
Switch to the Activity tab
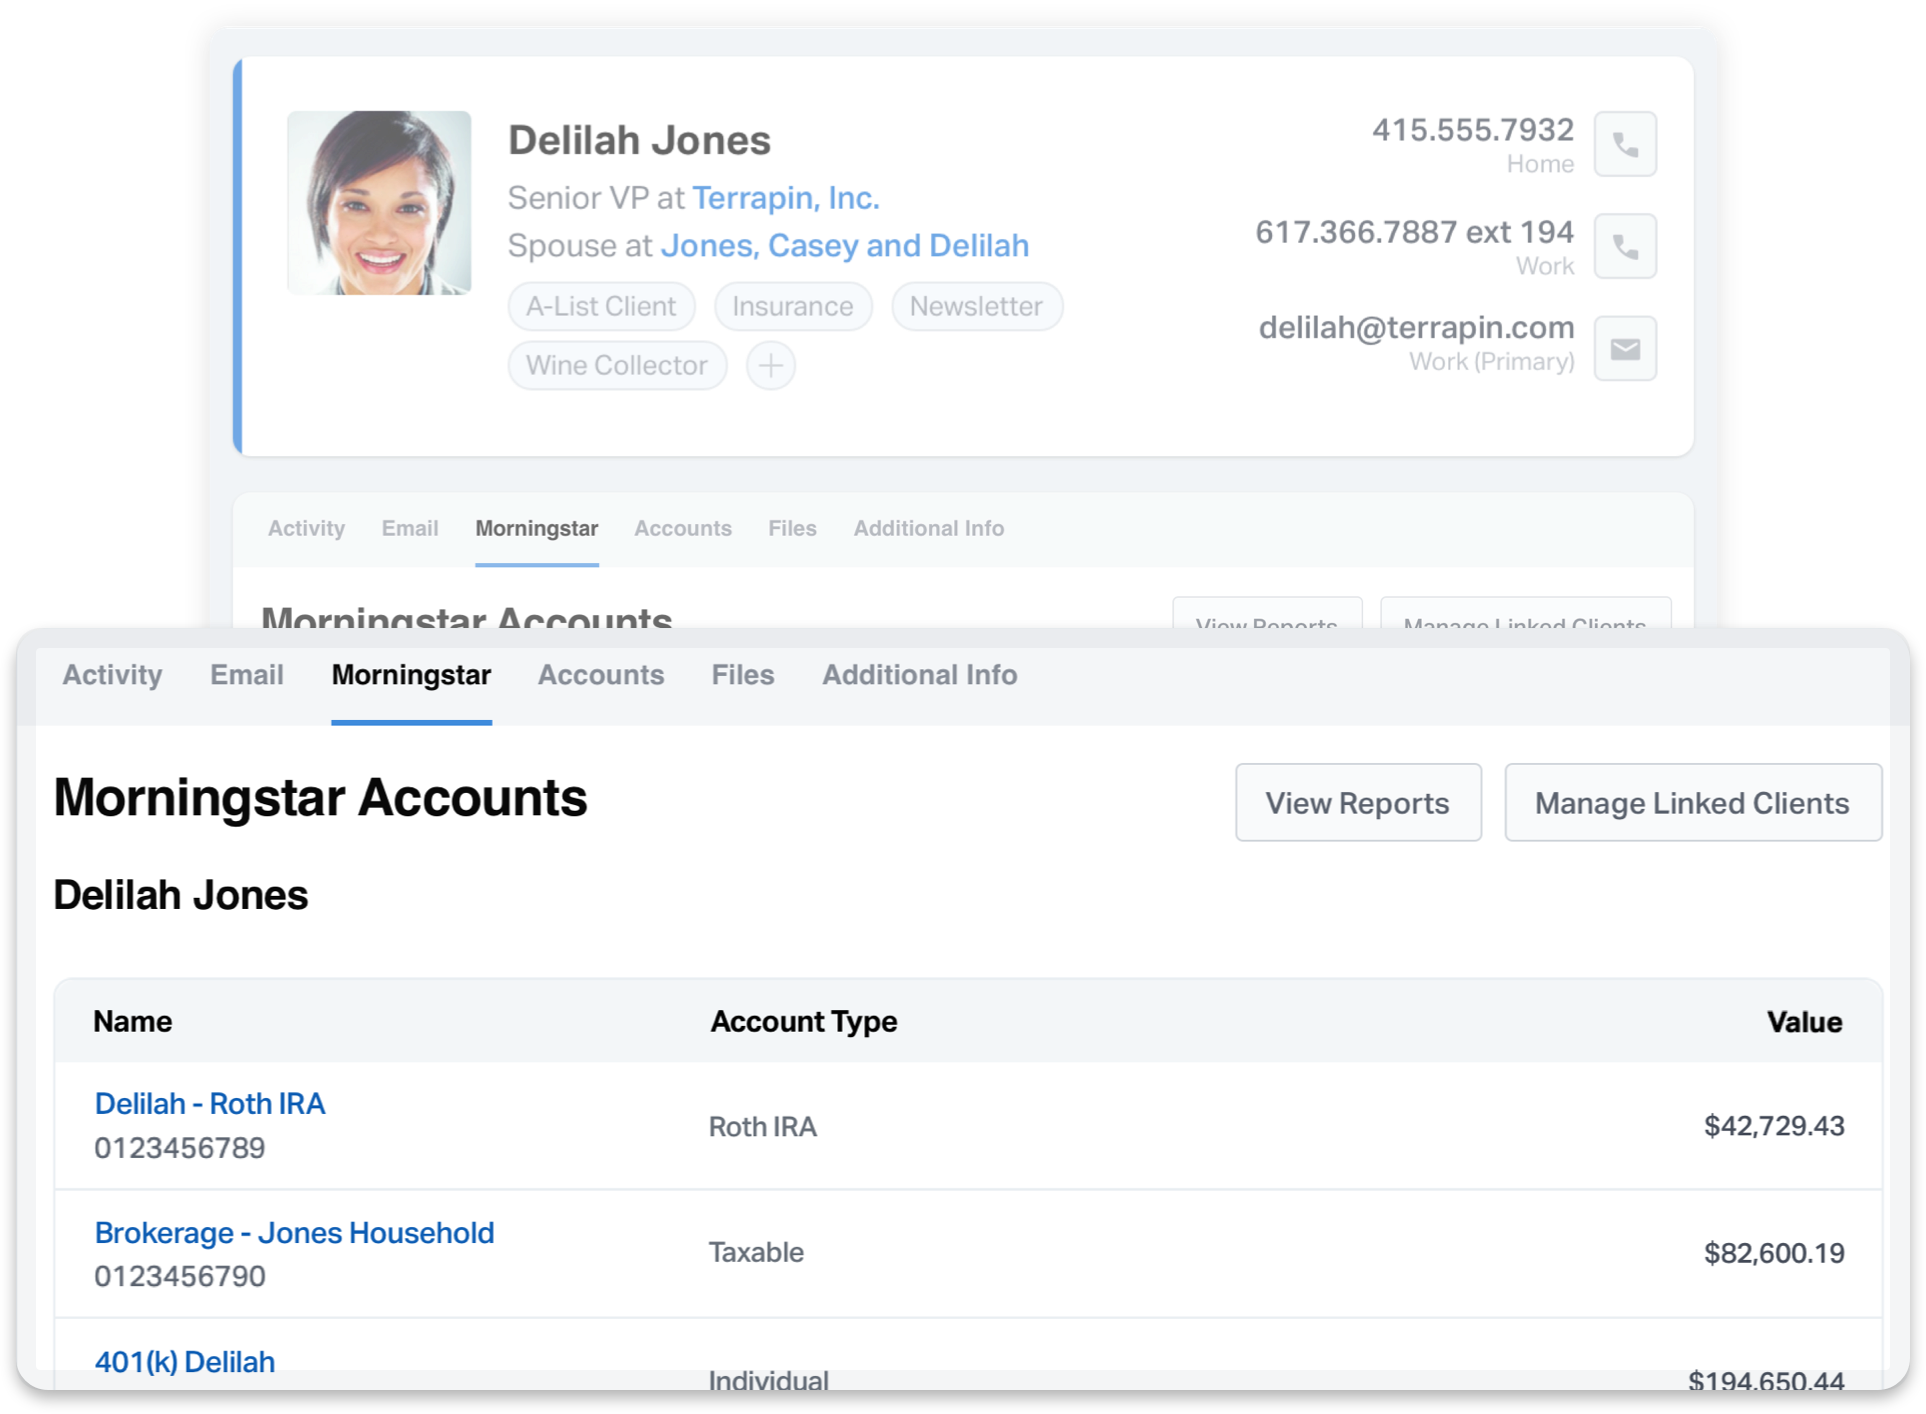[112, 675]
